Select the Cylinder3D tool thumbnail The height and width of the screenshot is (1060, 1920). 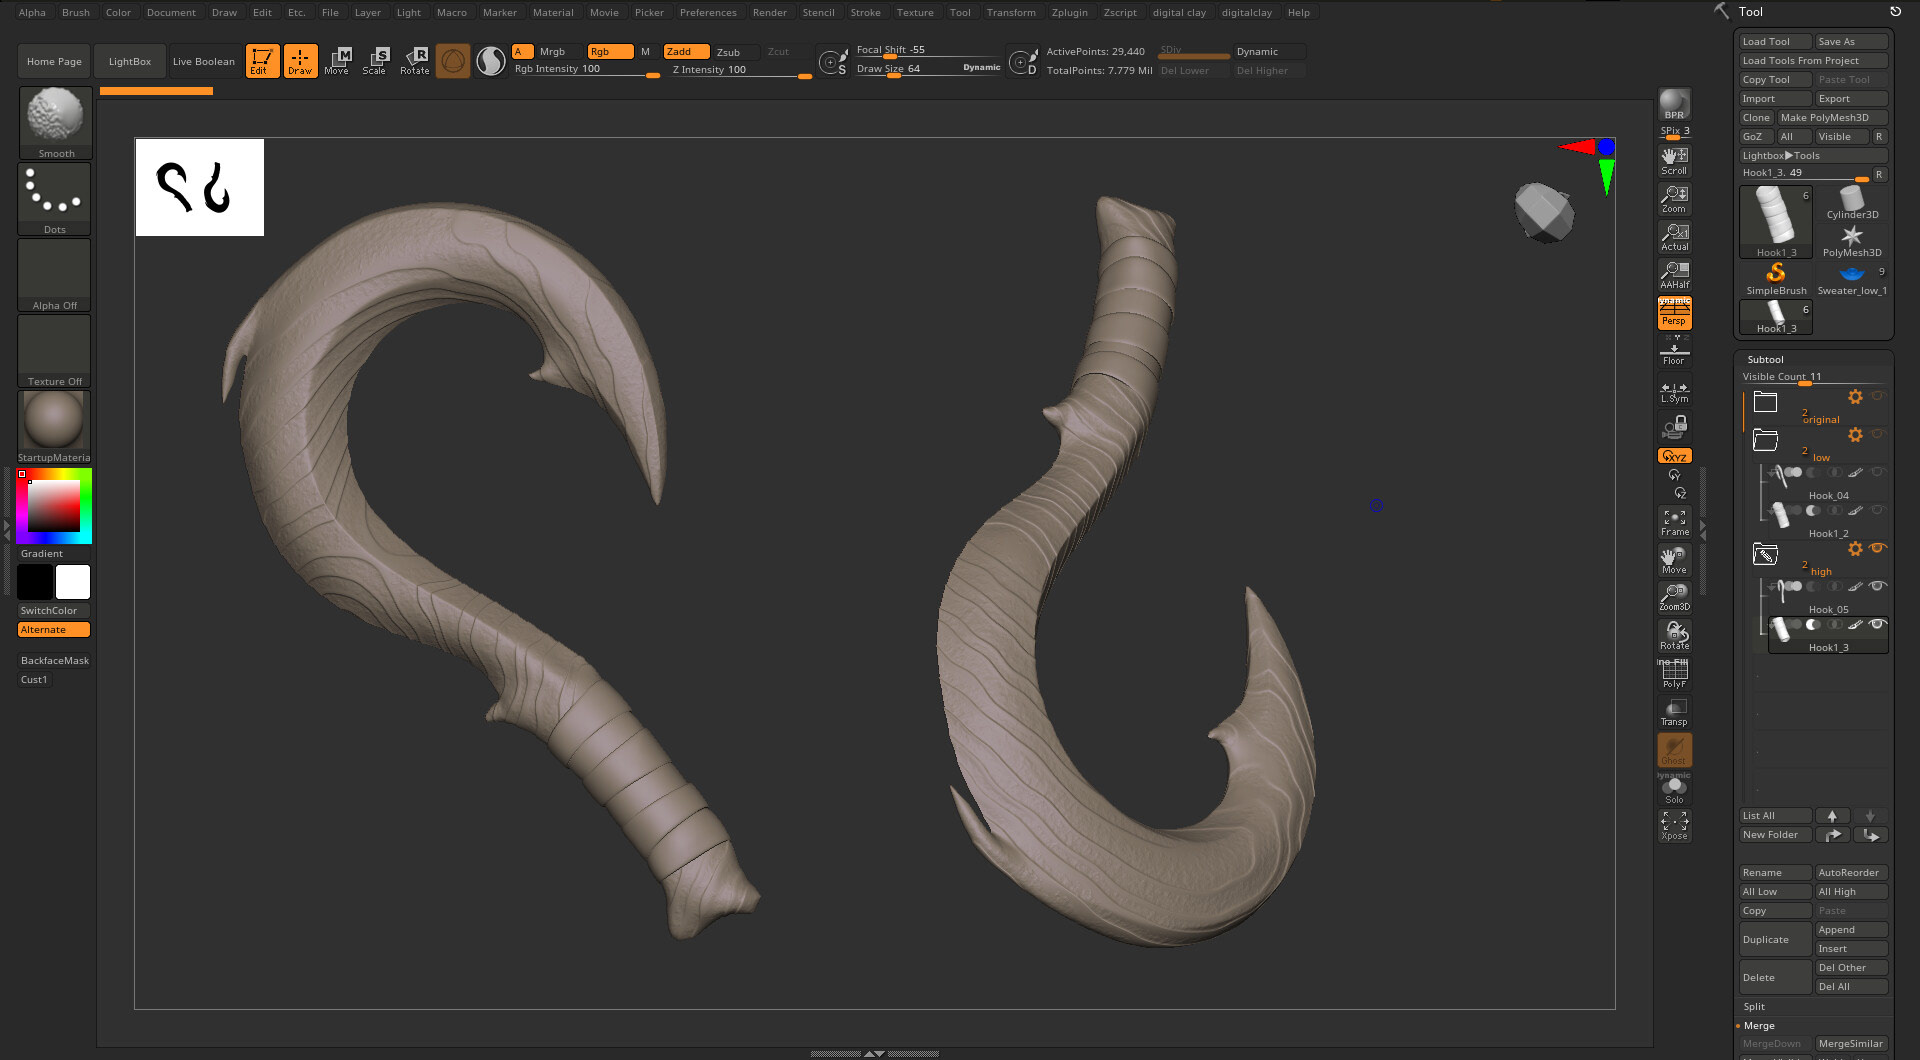(1852, 203)
